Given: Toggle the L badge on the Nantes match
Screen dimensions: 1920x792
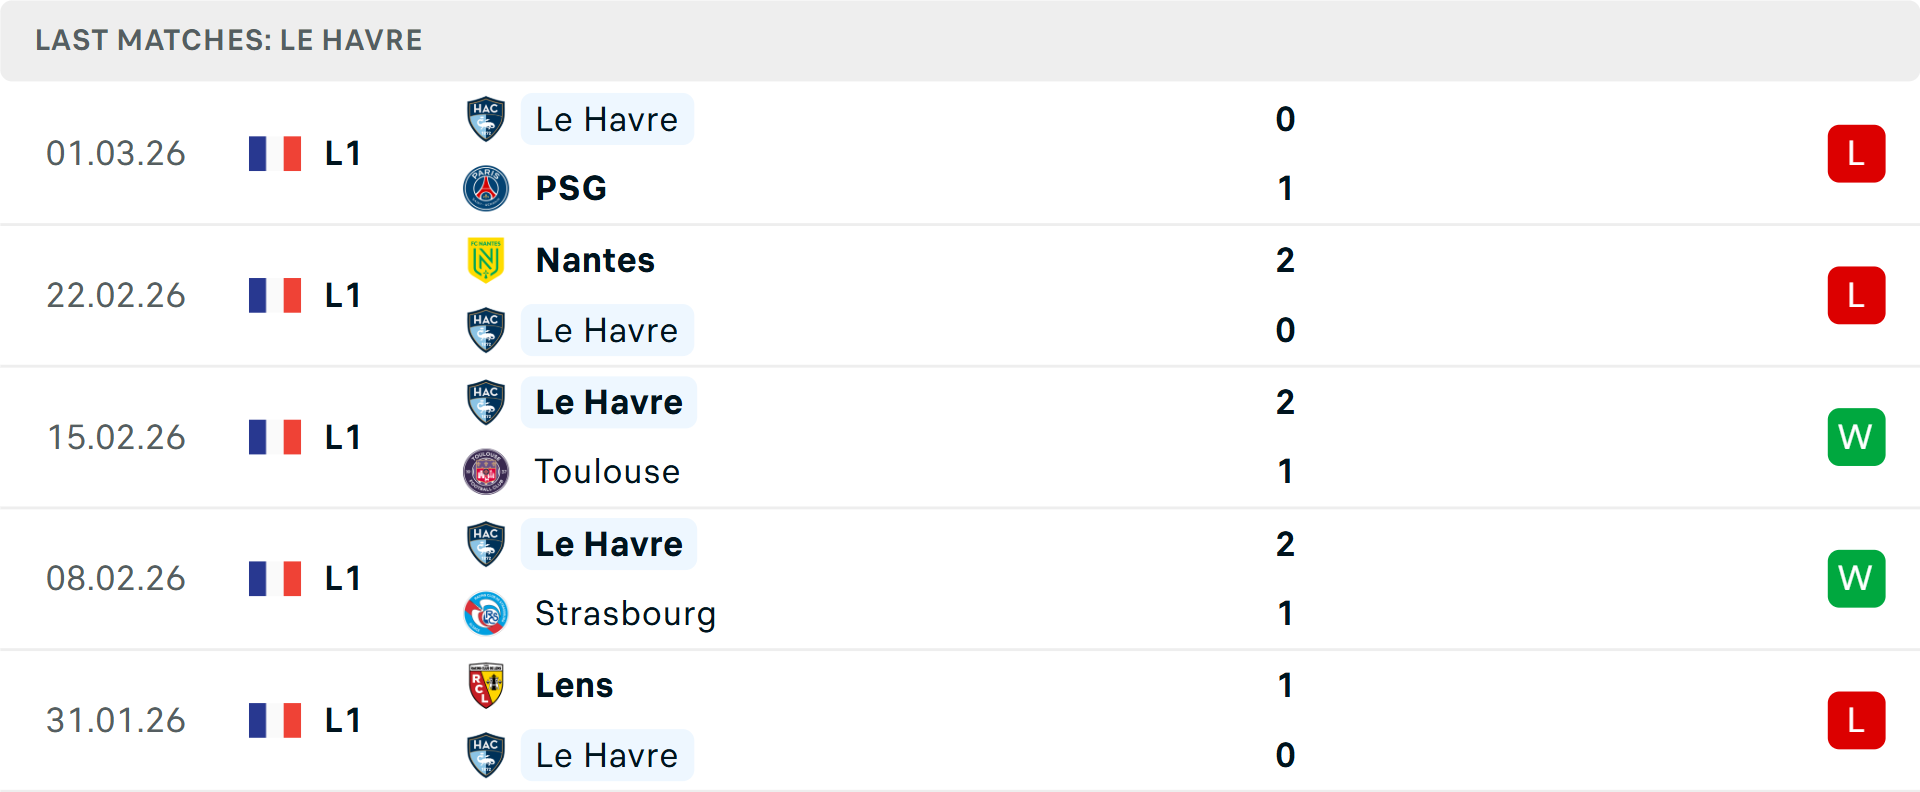Looking at the screenshot, I should (x=1856, y=295).
